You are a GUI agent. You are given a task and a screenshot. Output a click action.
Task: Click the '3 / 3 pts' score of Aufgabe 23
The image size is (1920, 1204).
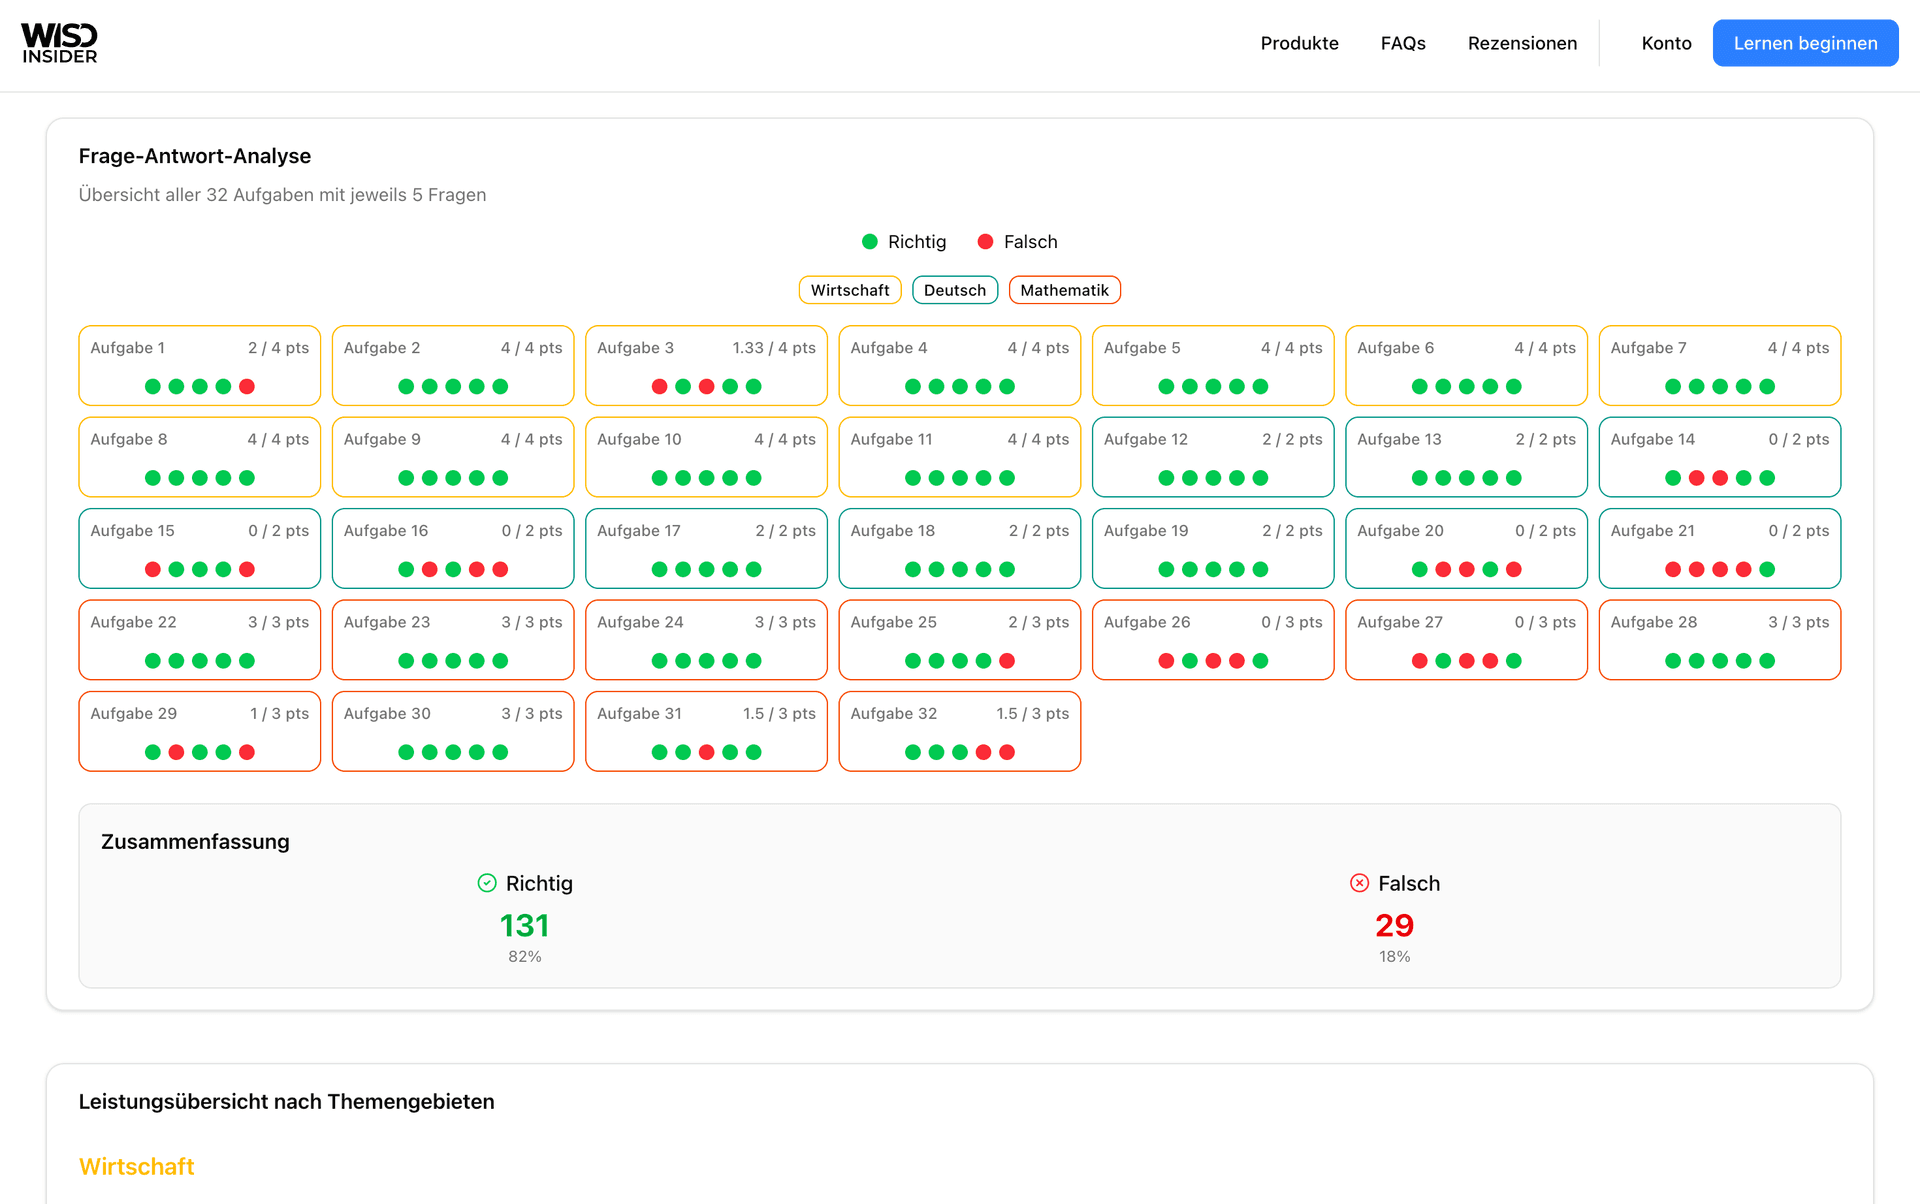[532, 622]
